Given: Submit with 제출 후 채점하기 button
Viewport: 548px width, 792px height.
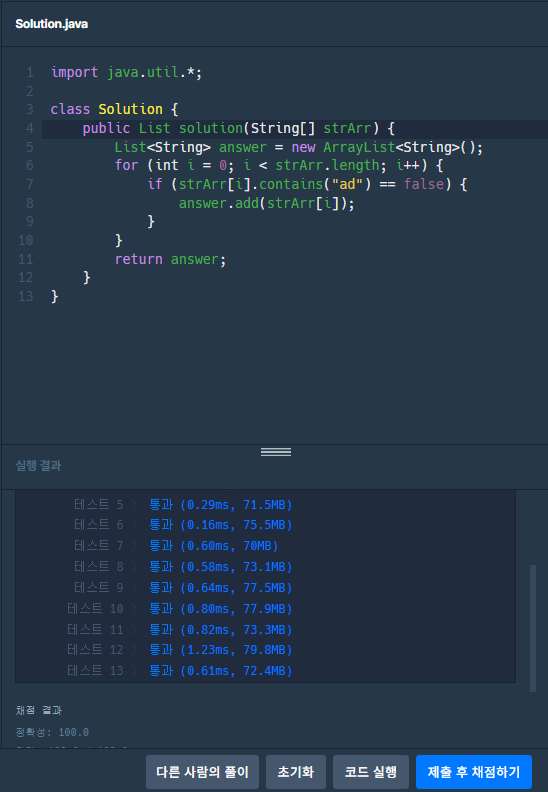Looking at the screenshot, I should (474, 772).
